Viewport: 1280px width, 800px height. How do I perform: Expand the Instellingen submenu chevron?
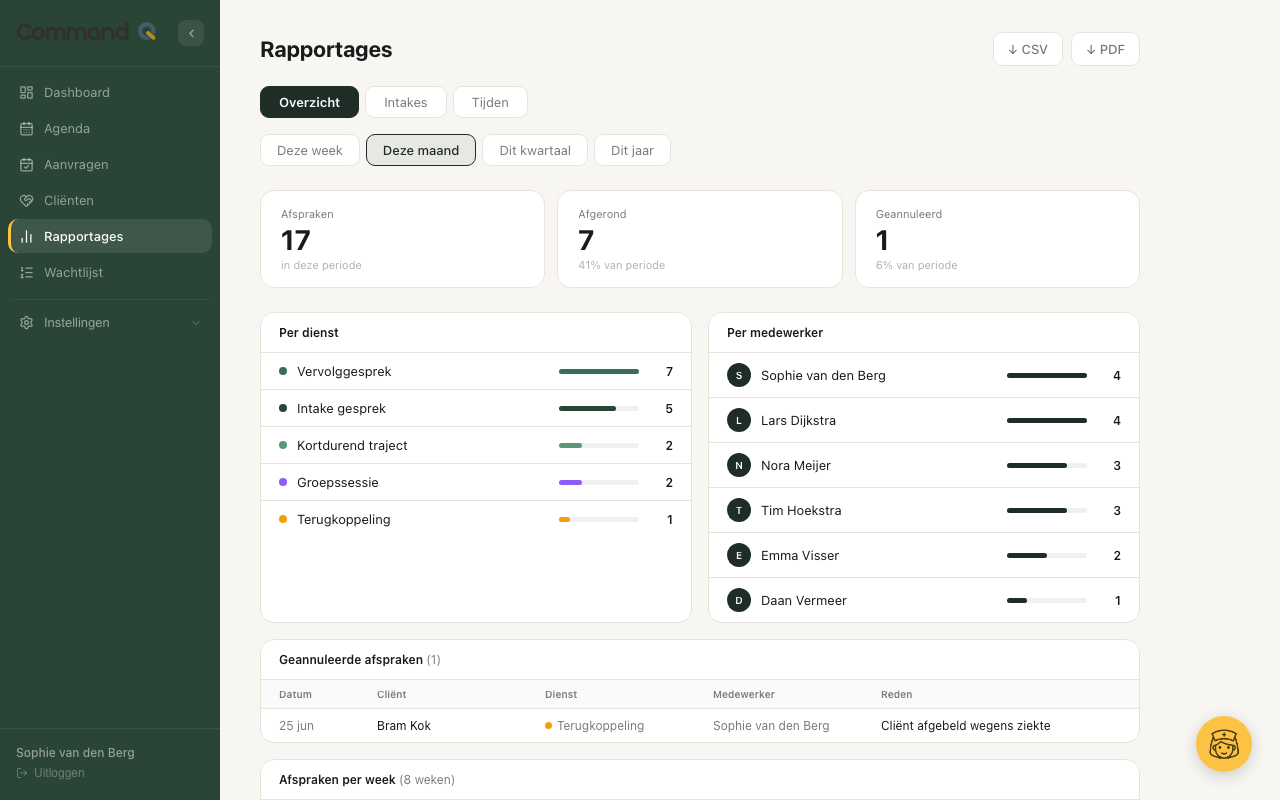196,322
